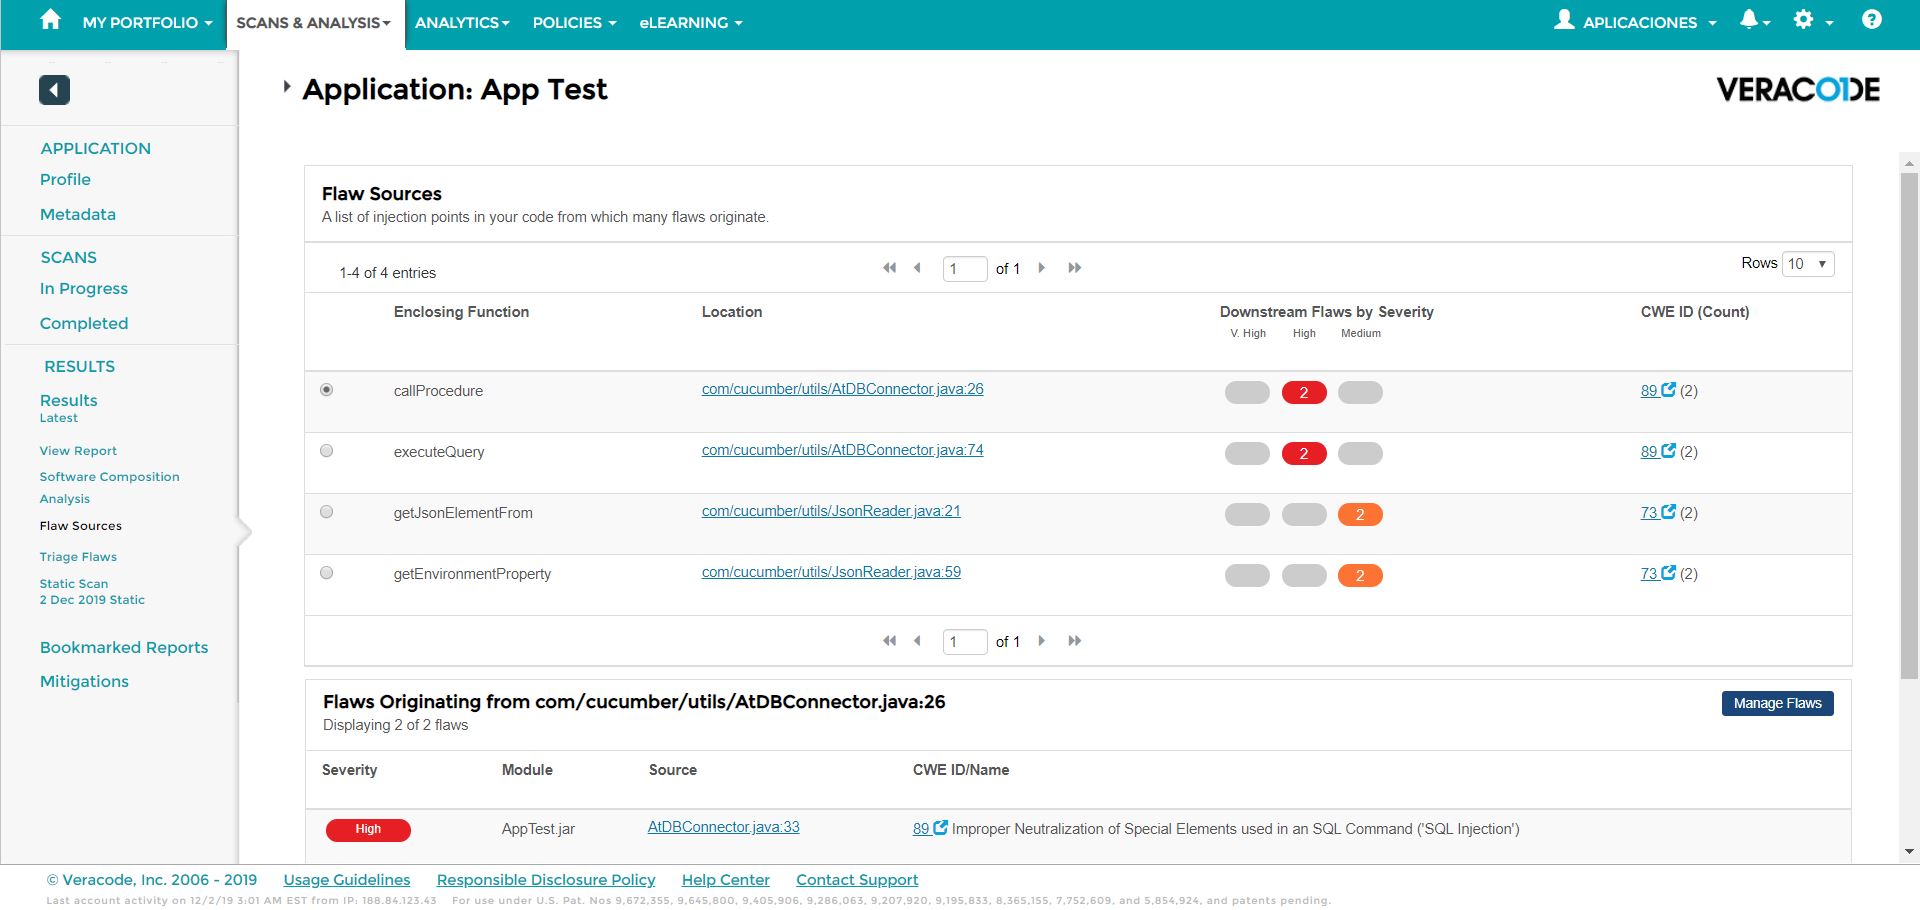Viewport: 1920px width, 910px height.
Task: Select the getEnvironmentProperty radio button
Action: (327, 573)
